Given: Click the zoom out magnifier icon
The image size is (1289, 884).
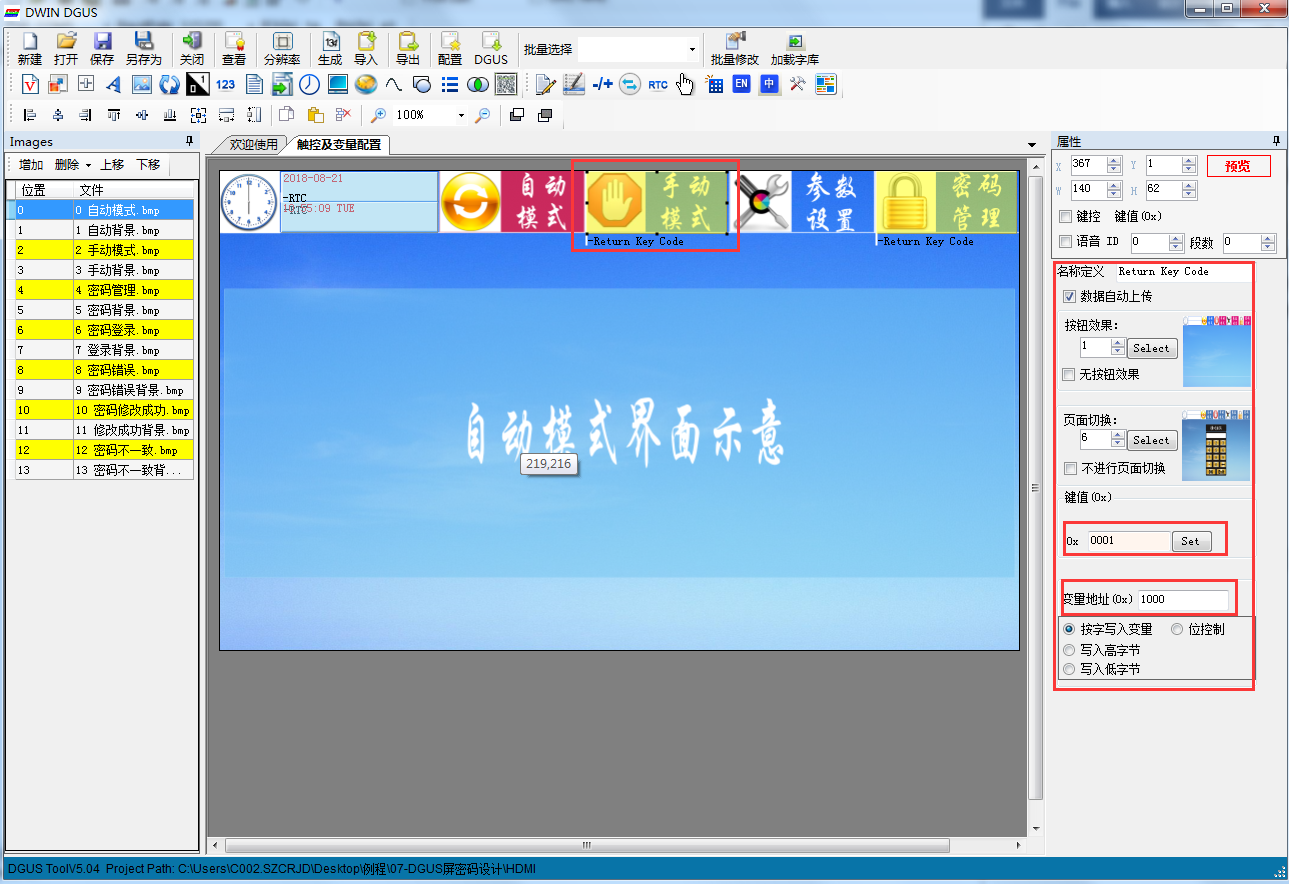Looking at the screenshot, I should click(x=483, y=115).
